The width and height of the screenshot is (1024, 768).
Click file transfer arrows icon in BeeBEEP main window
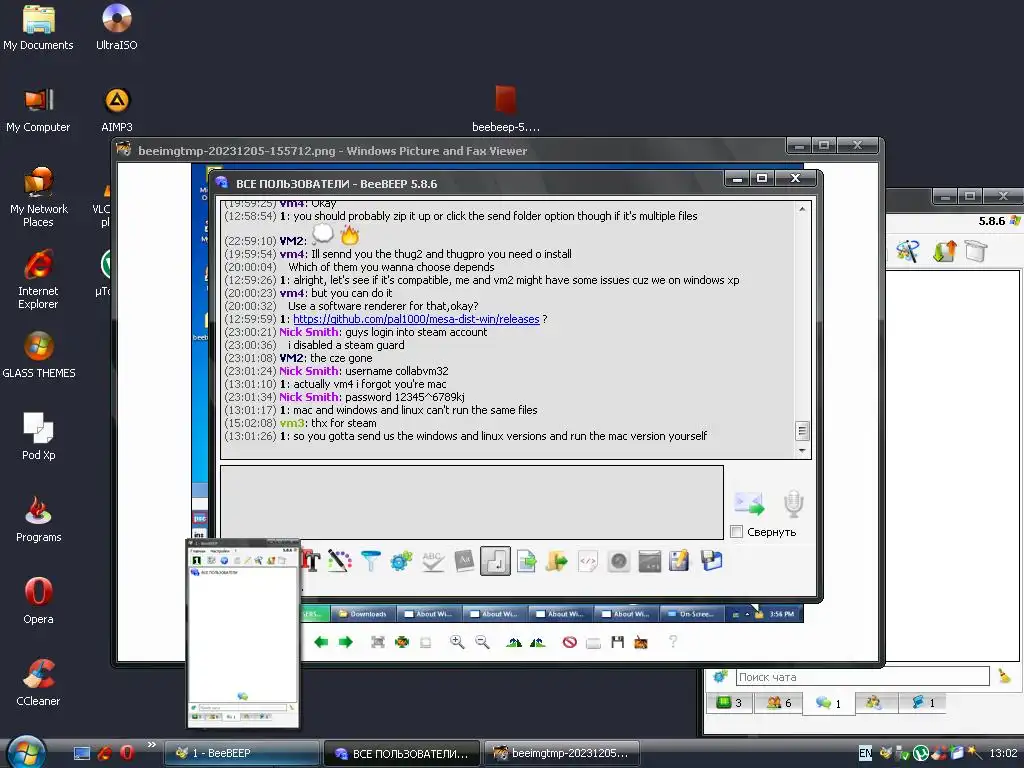944,250
